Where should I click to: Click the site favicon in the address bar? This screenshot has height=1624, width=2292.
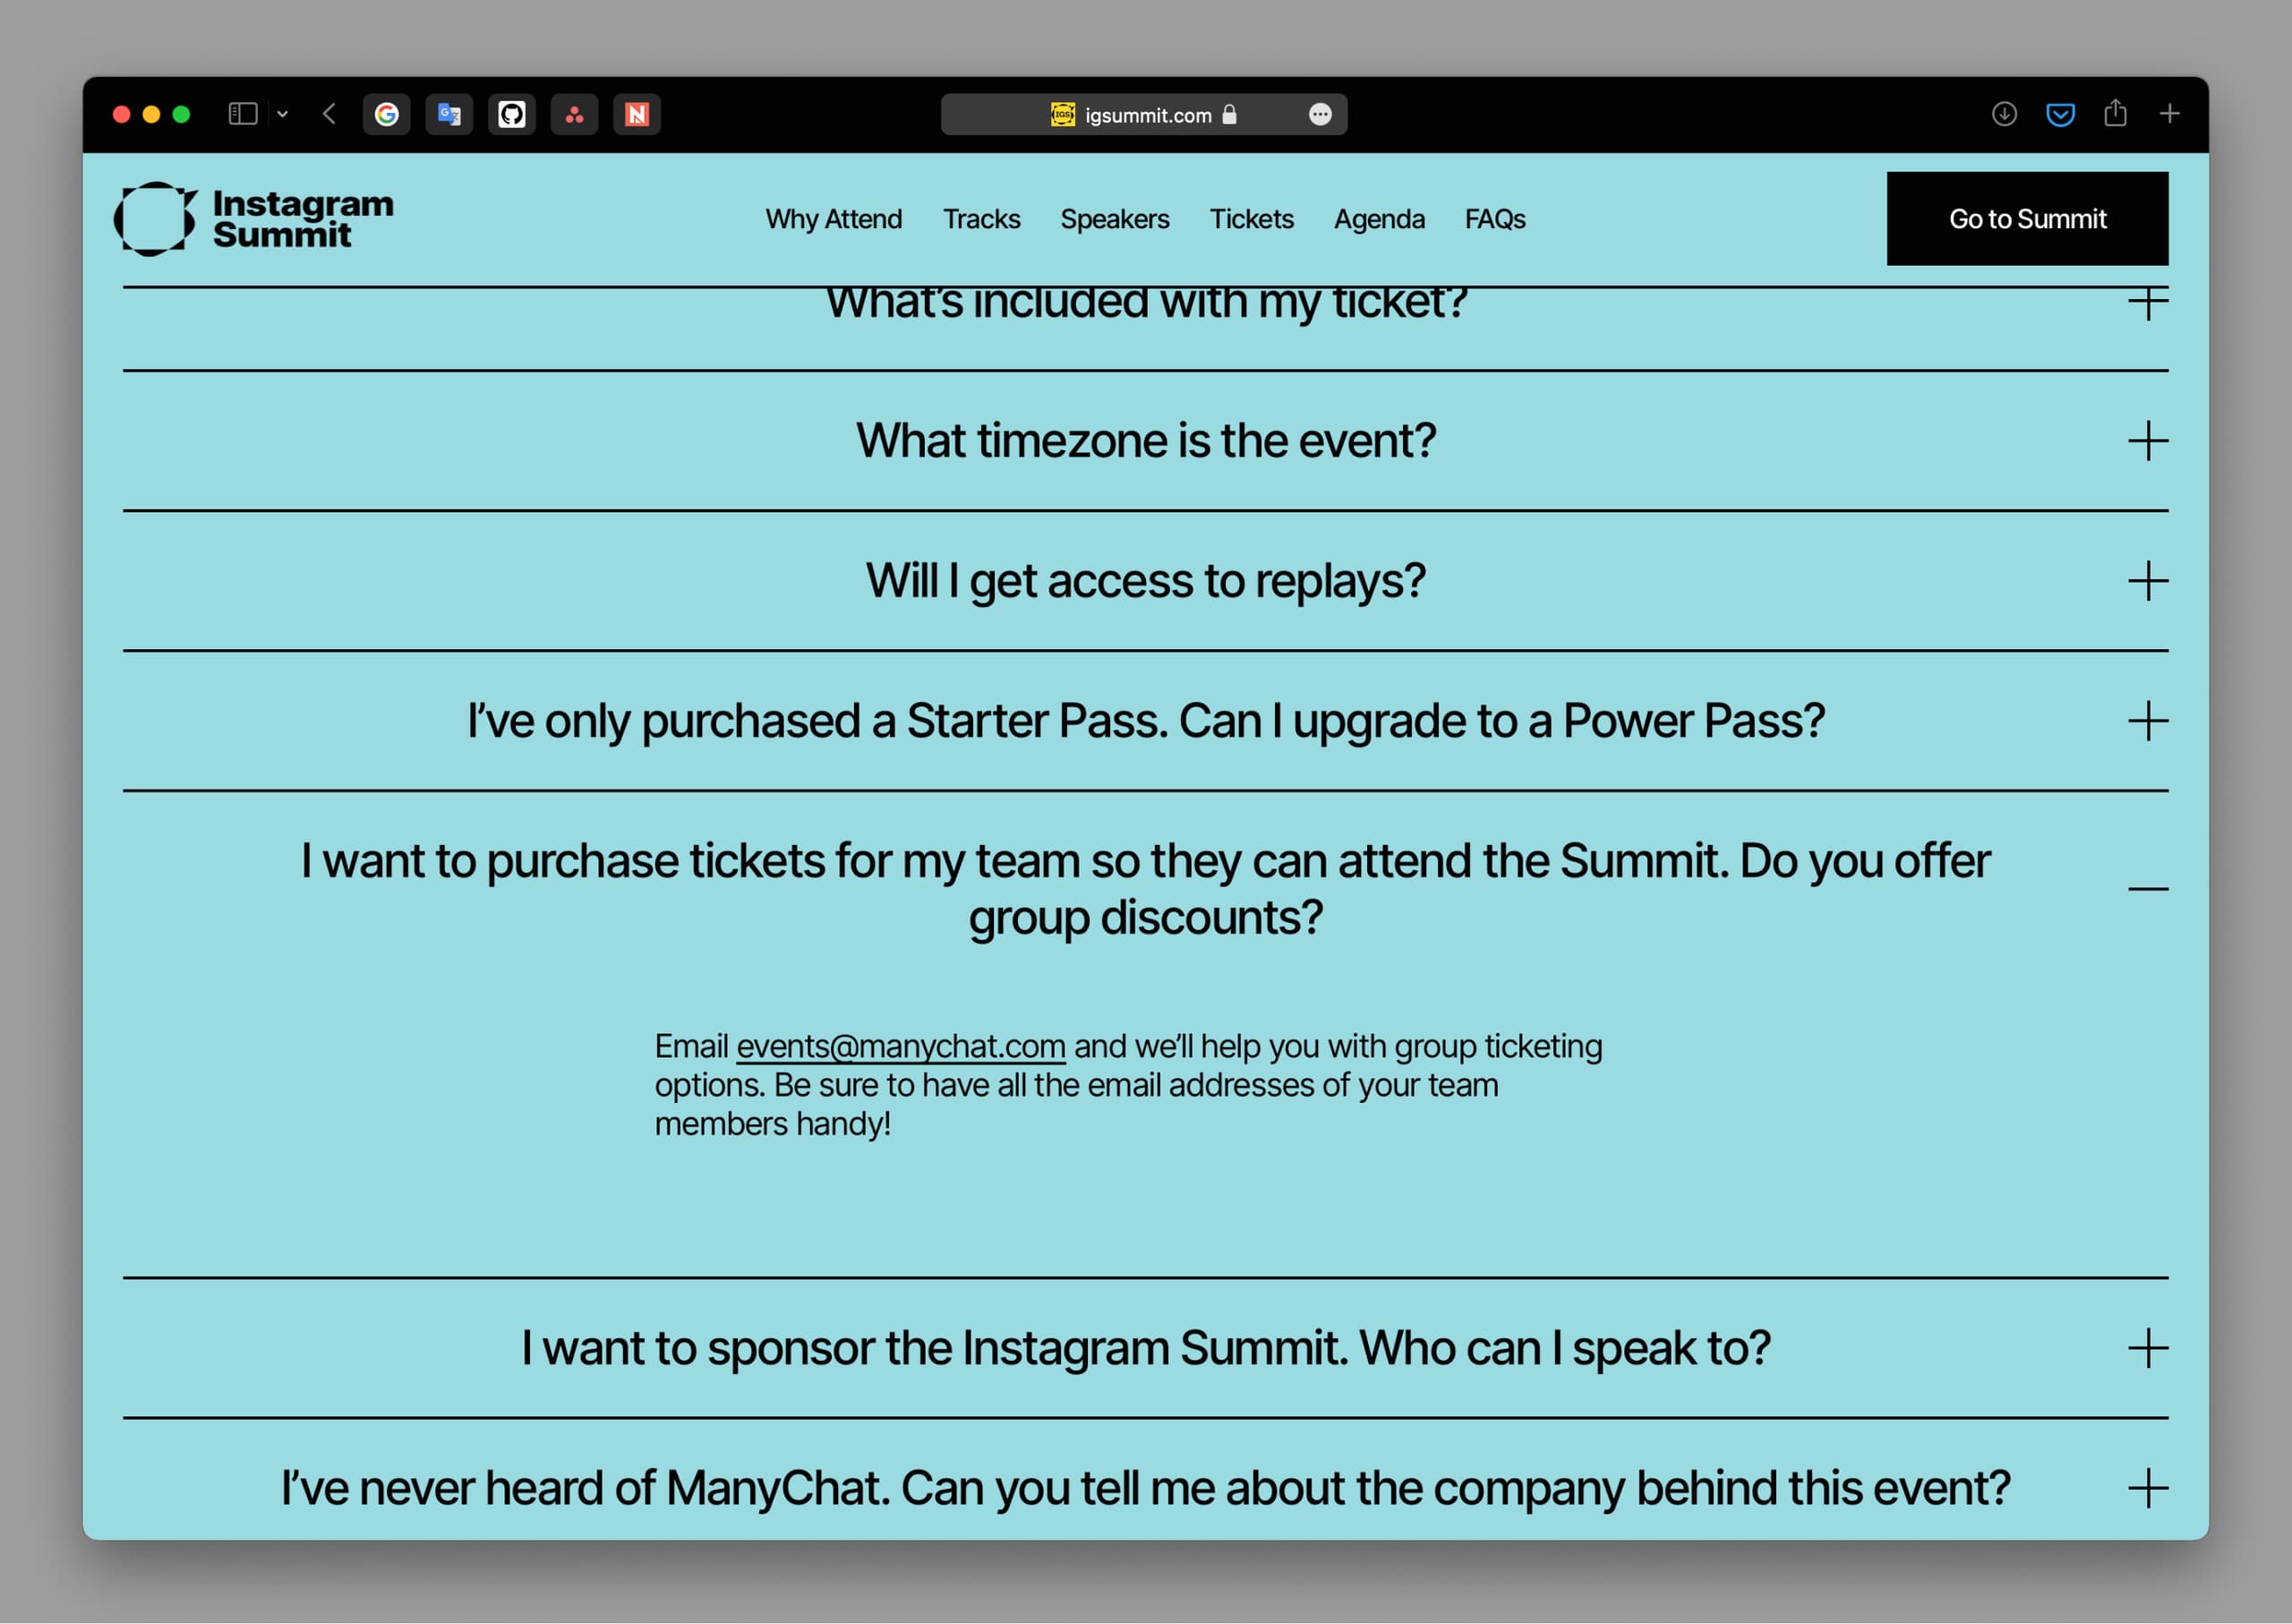point(1063,114)
